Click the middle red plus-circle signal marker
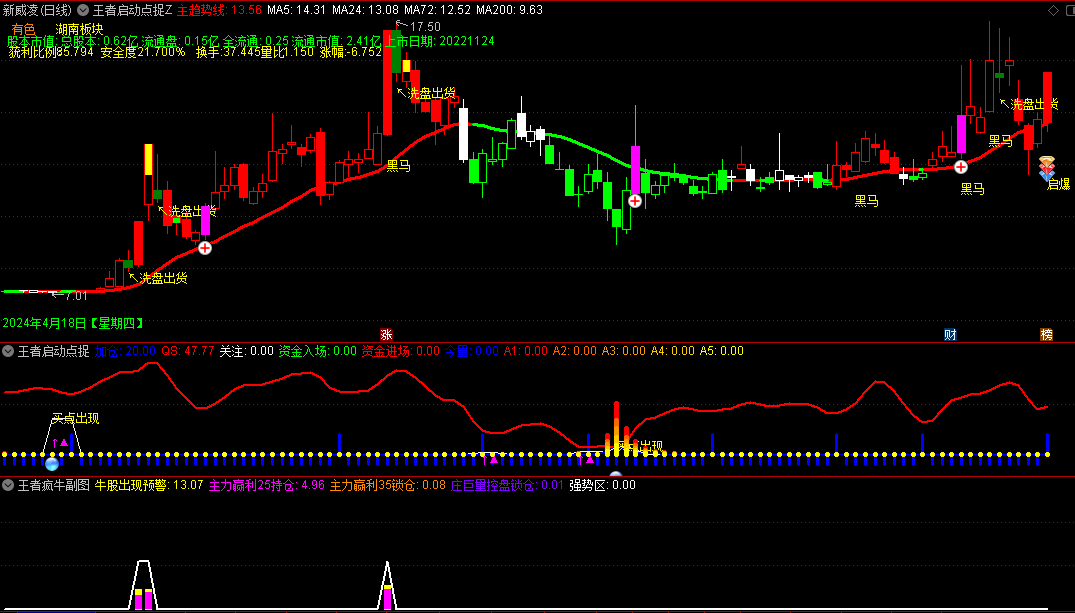Viewport: 1075px width, 613px height. [635, 201]
